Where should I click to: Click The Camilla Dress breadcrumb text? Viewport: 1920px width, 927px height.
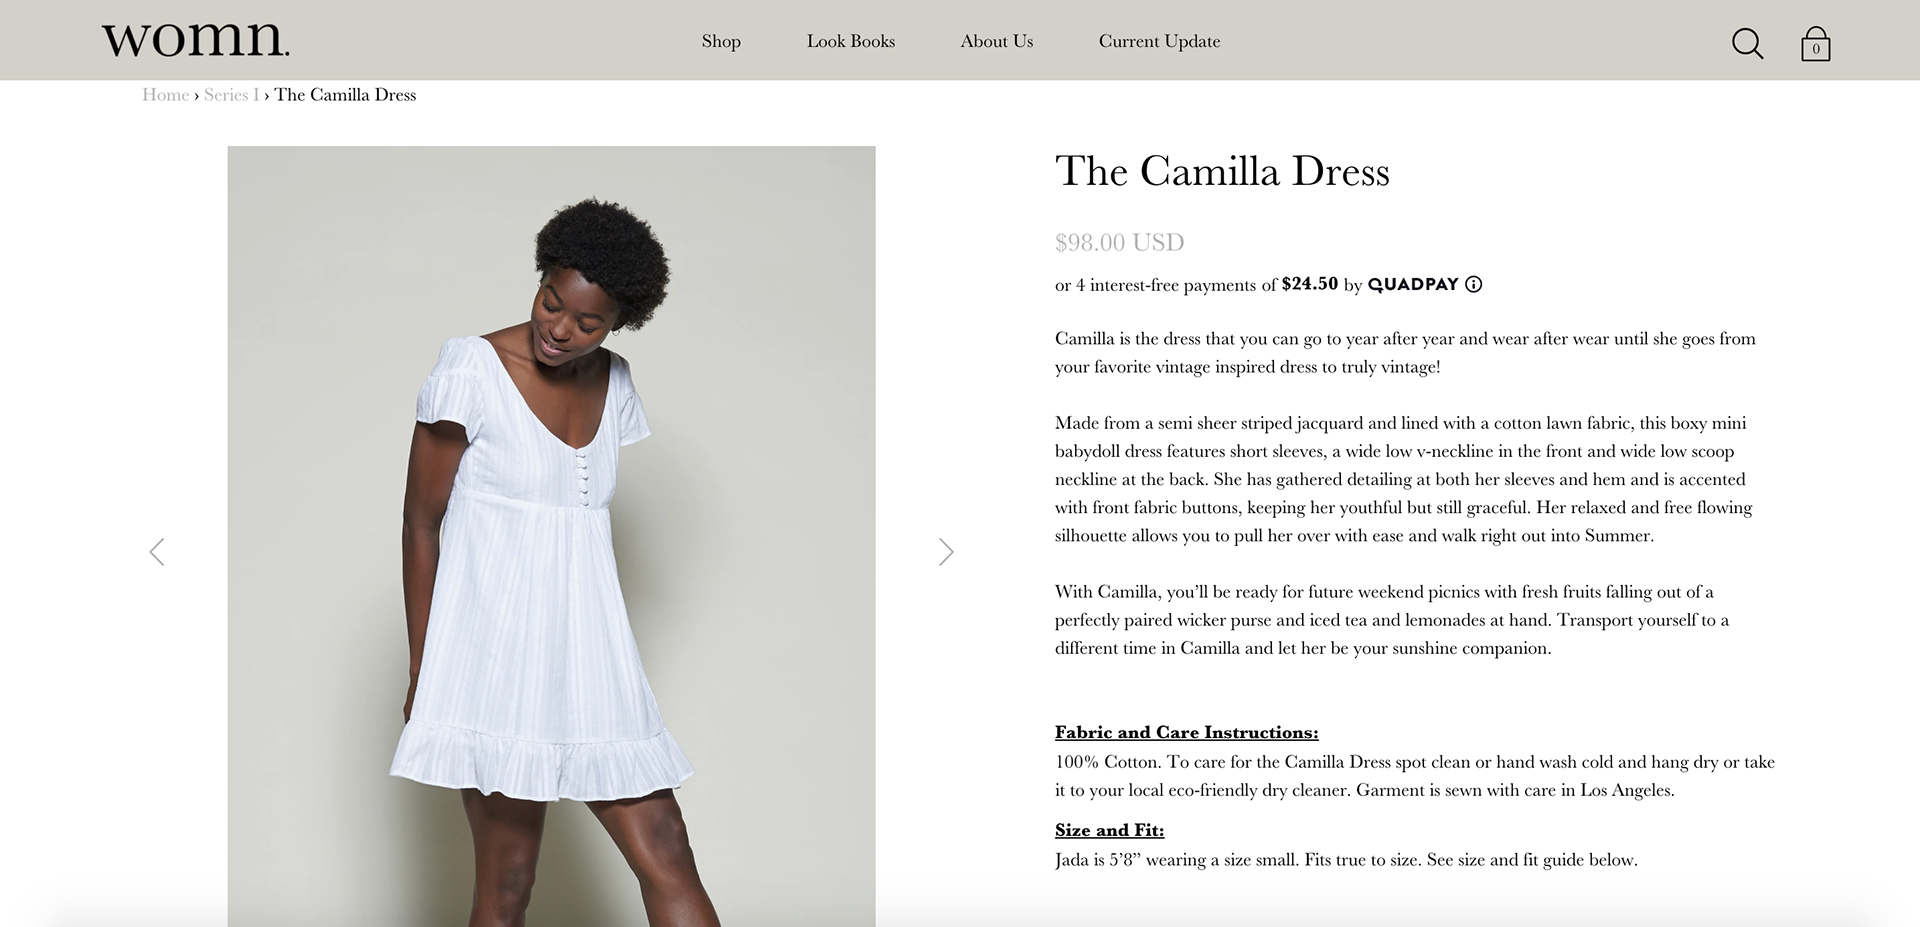(x=345, y=95)
